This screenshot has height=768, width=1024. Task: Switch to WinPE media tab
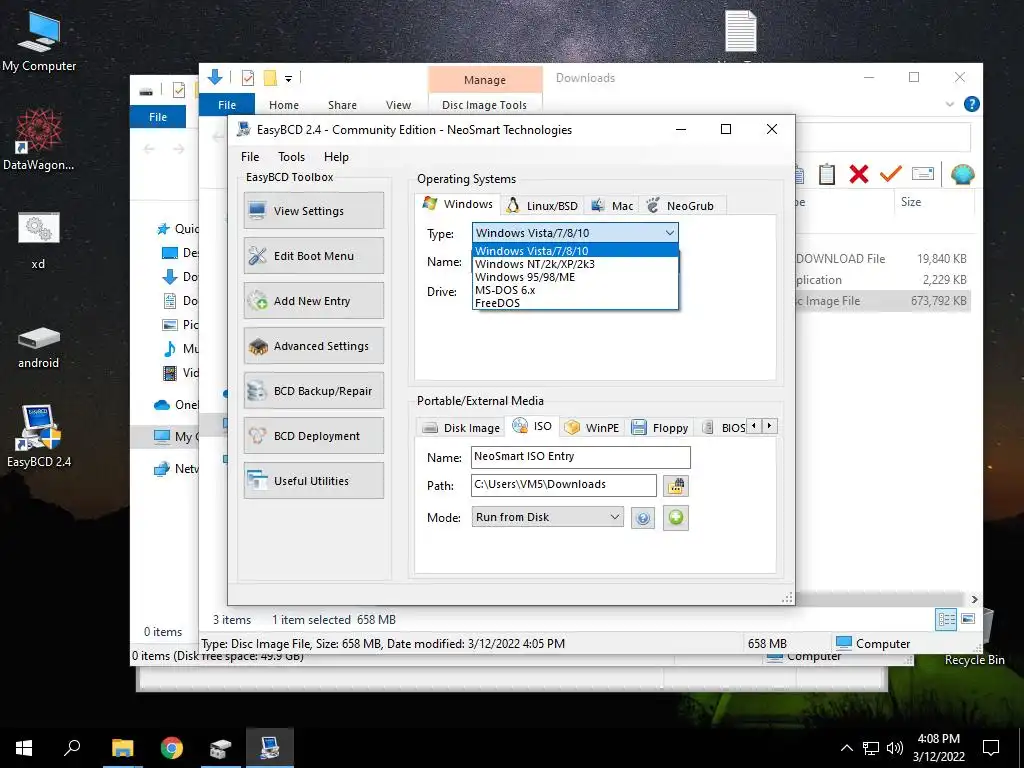click(592, 428)
